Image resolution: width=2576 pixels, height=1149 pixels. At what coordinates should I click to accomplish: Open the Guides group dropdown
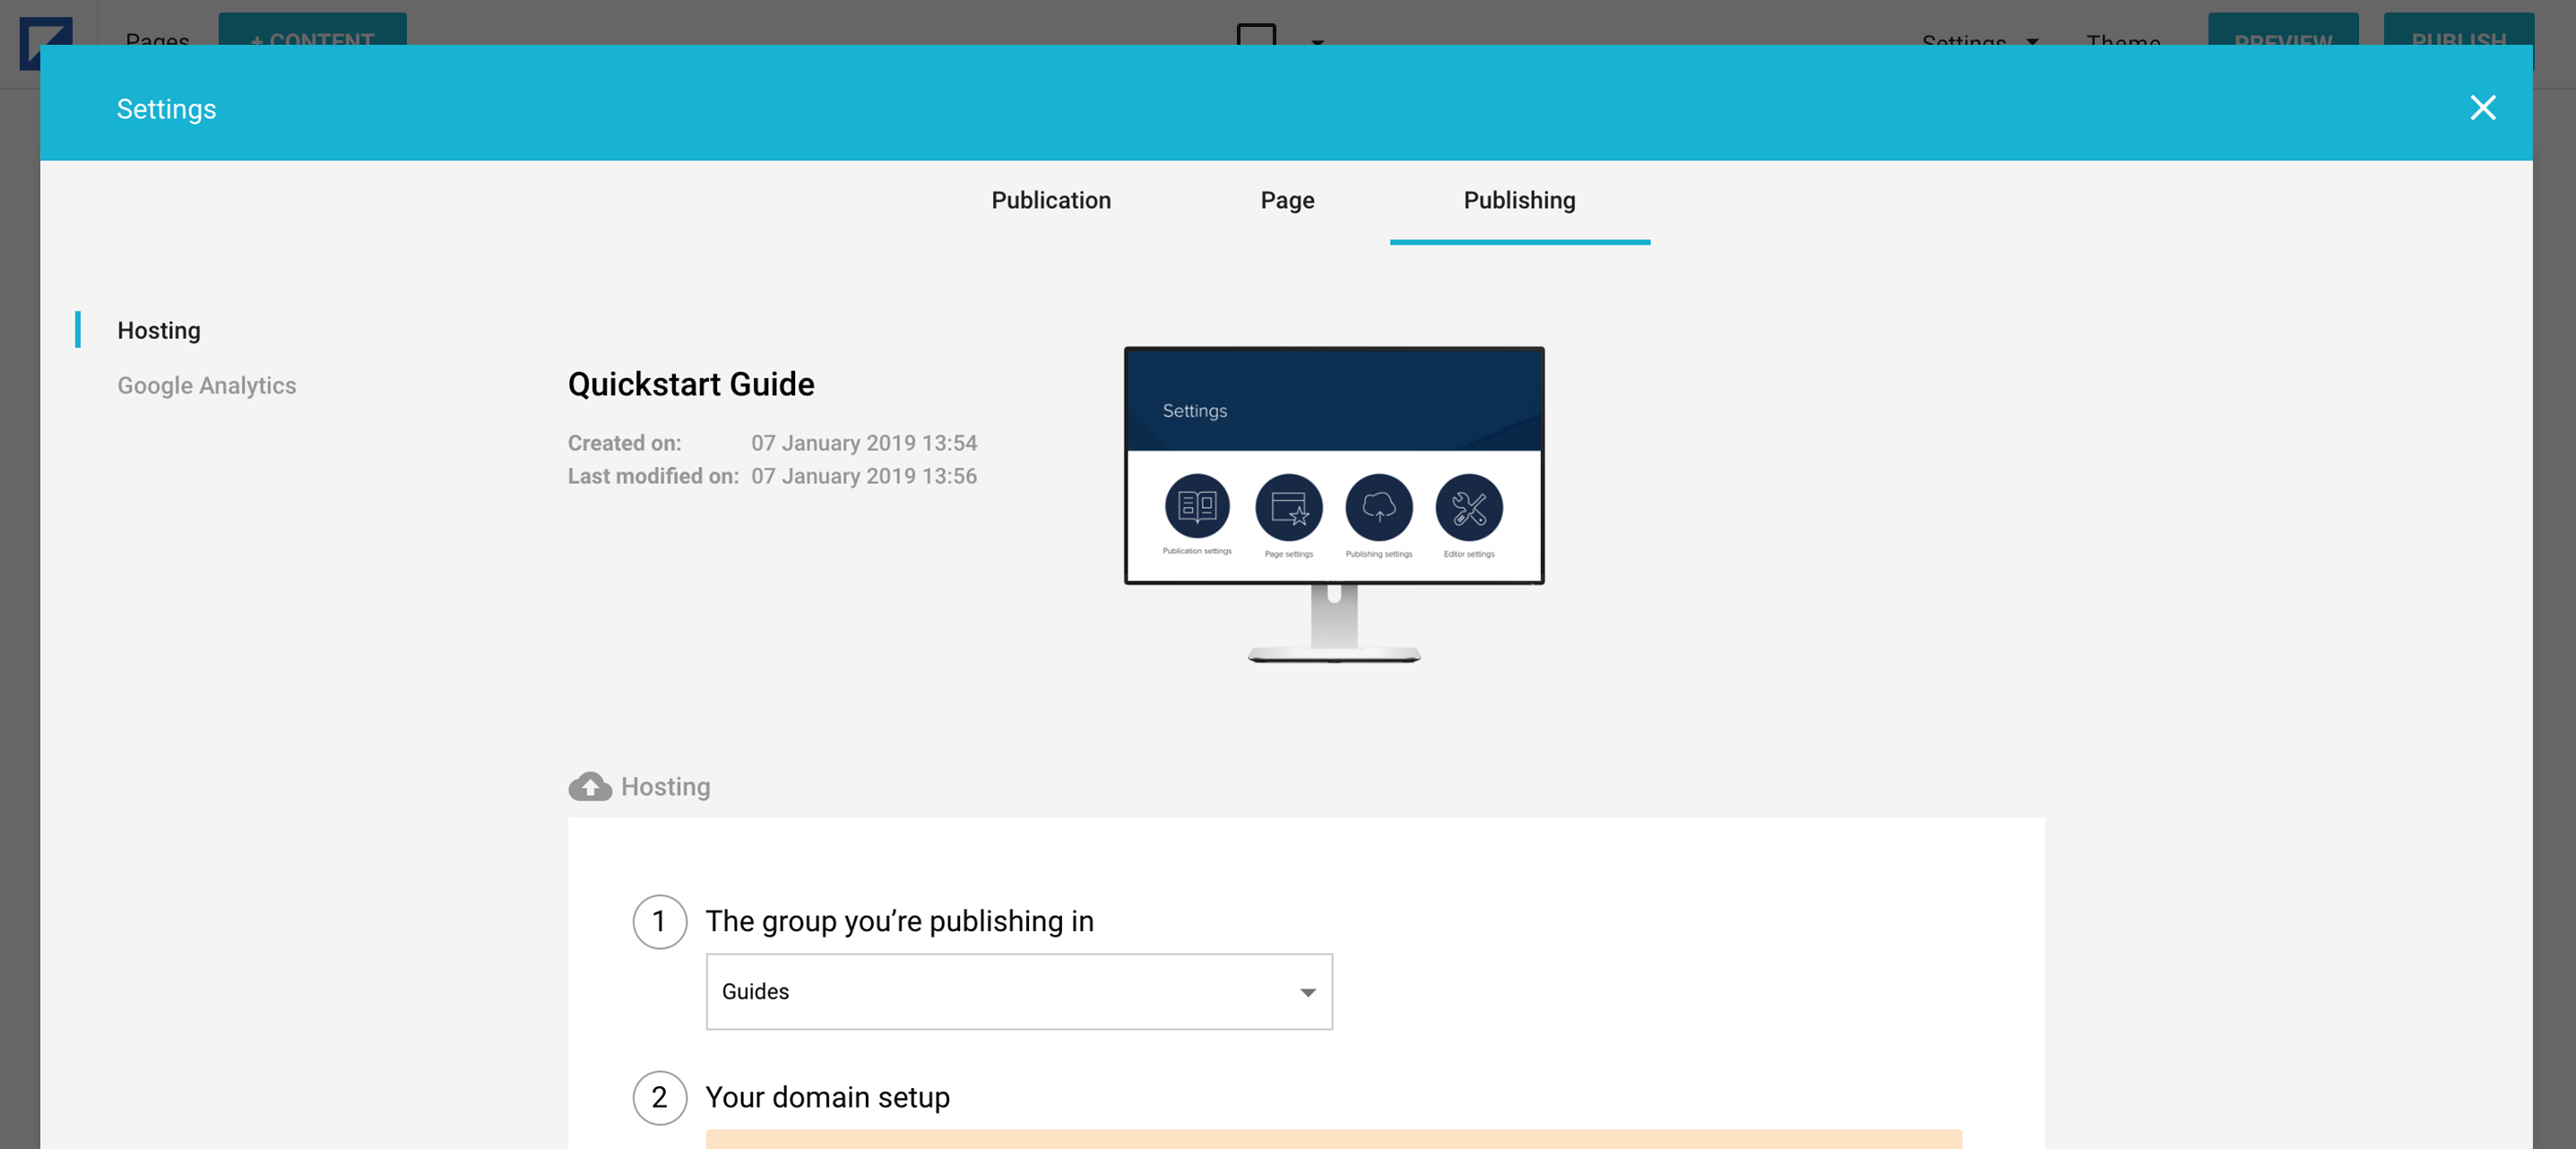click(1019, 991)
